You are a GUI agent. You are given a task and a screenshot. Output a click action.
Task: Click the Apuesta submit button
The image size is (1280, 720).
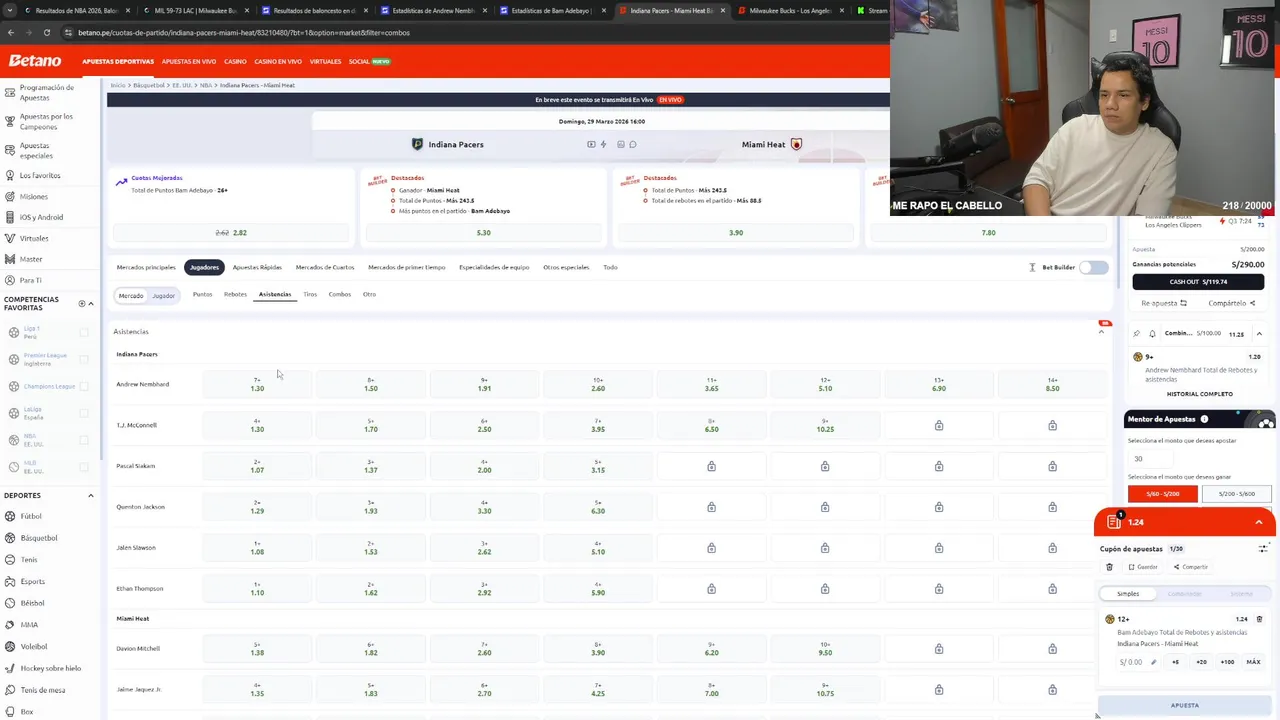[x=1184, y=705]
